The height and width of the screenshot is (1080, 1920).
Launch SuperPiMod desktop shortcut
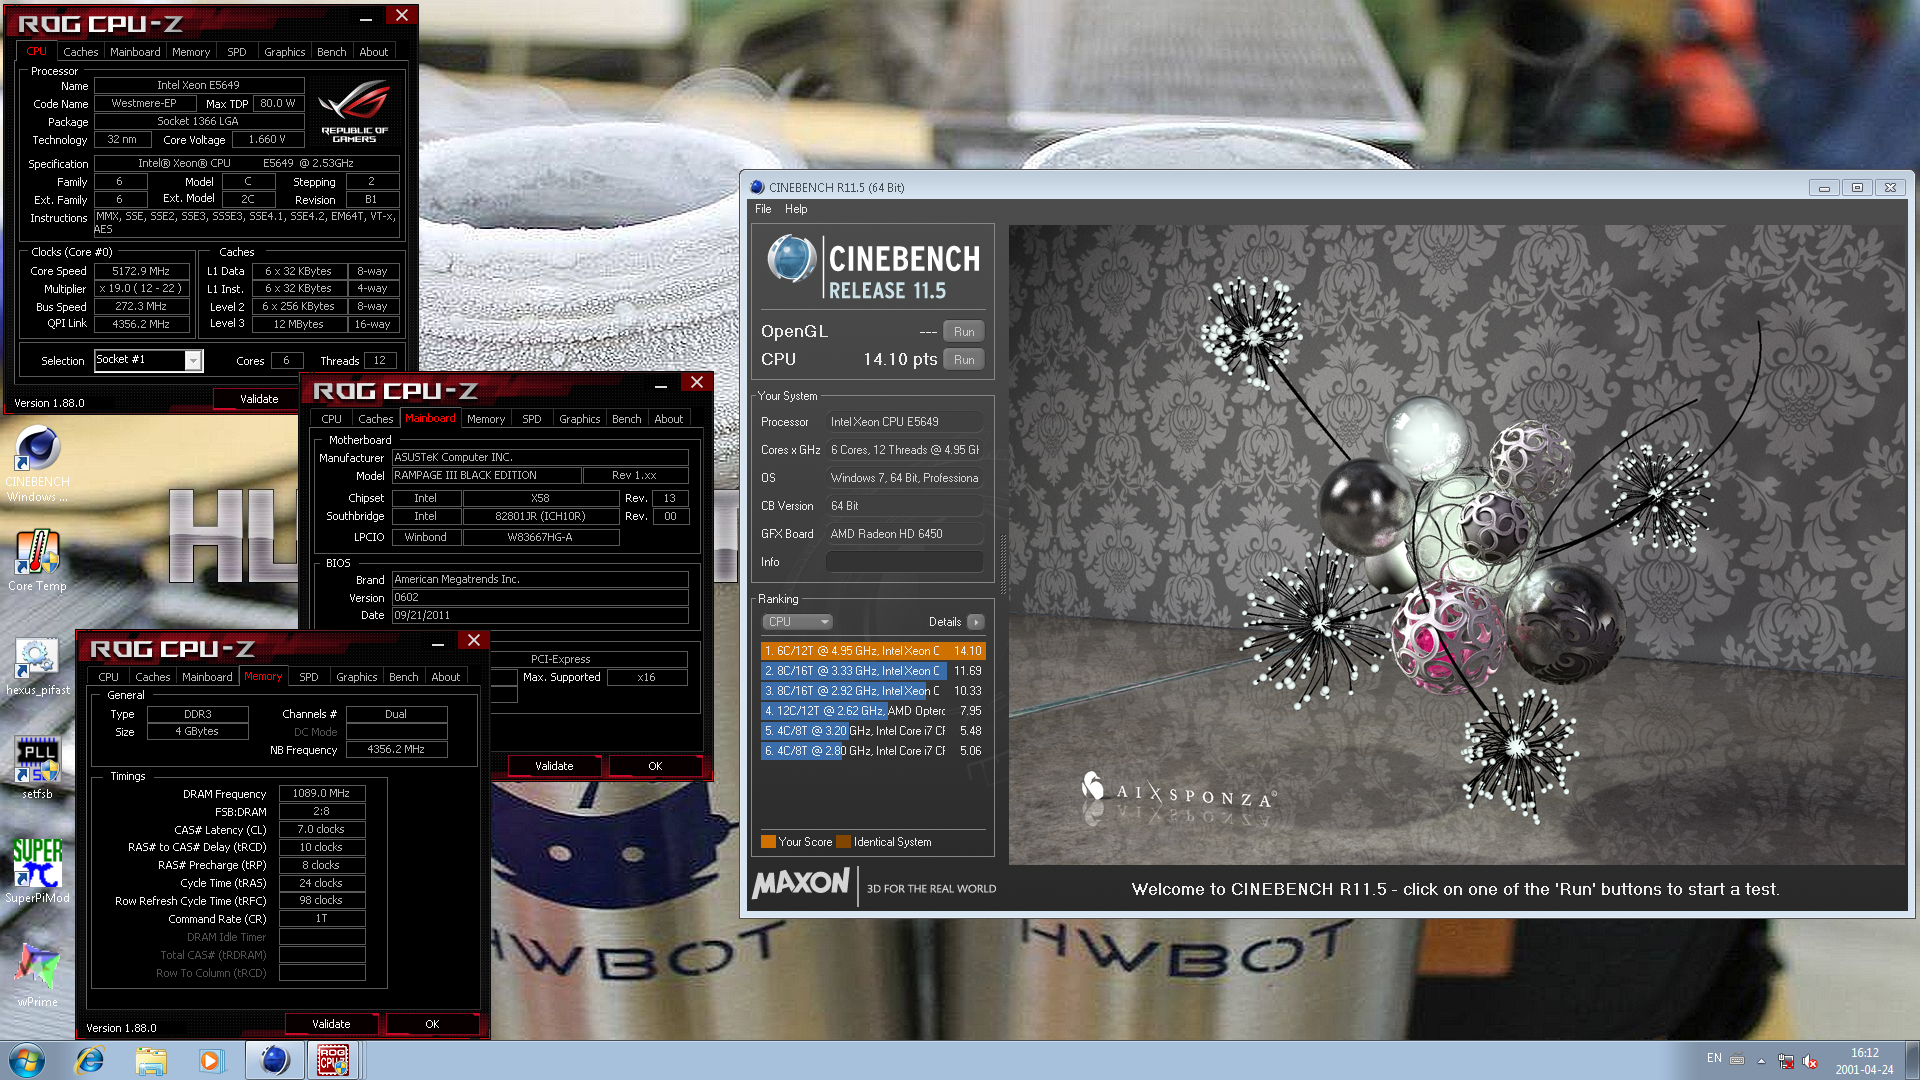pos(37,871)
